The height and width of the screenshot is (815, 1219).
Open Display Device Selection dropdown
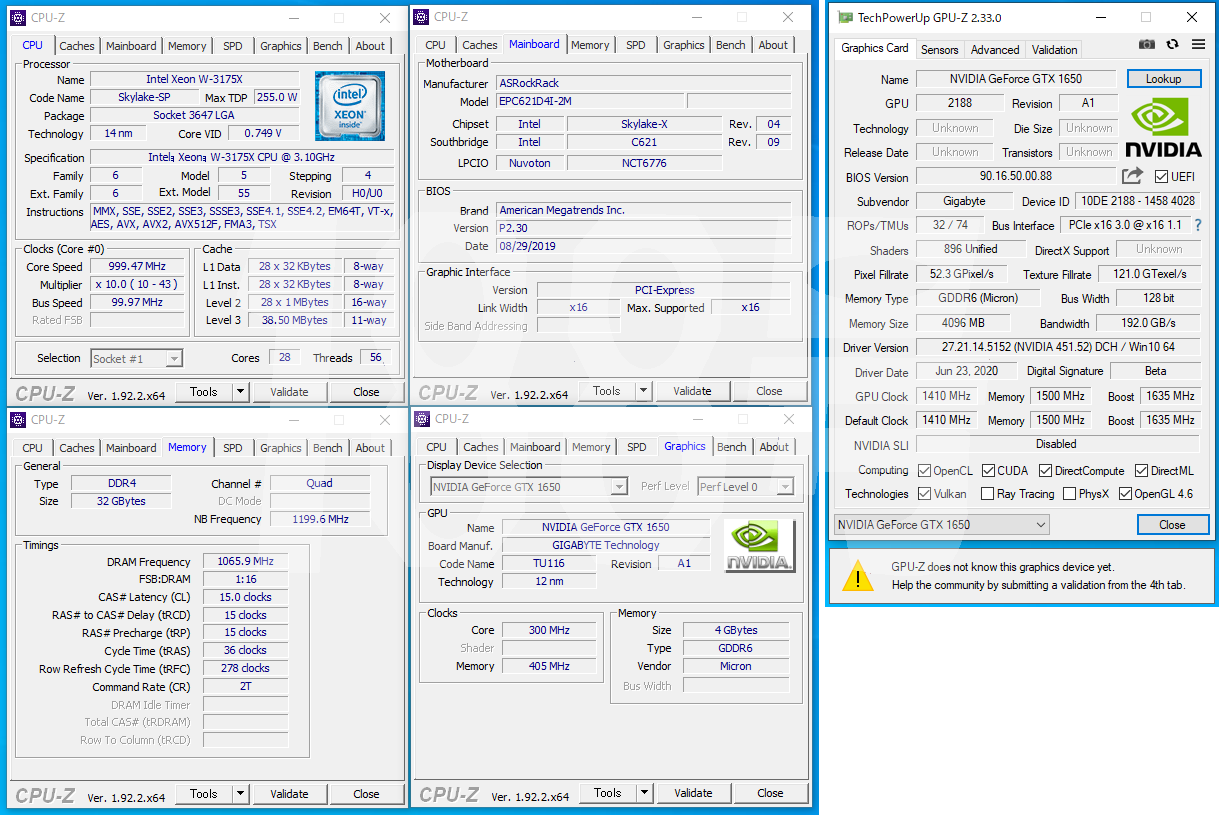tap(528, 487)
